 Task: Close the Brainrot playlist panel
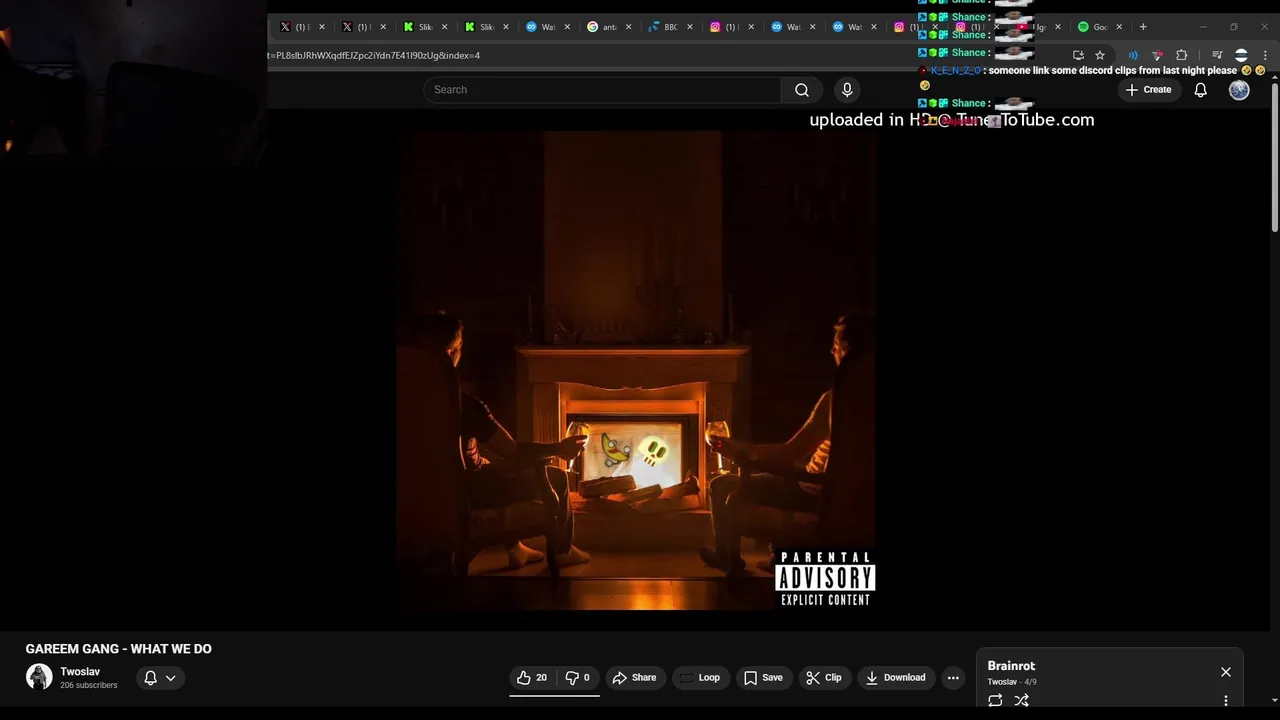point(1226,672)
